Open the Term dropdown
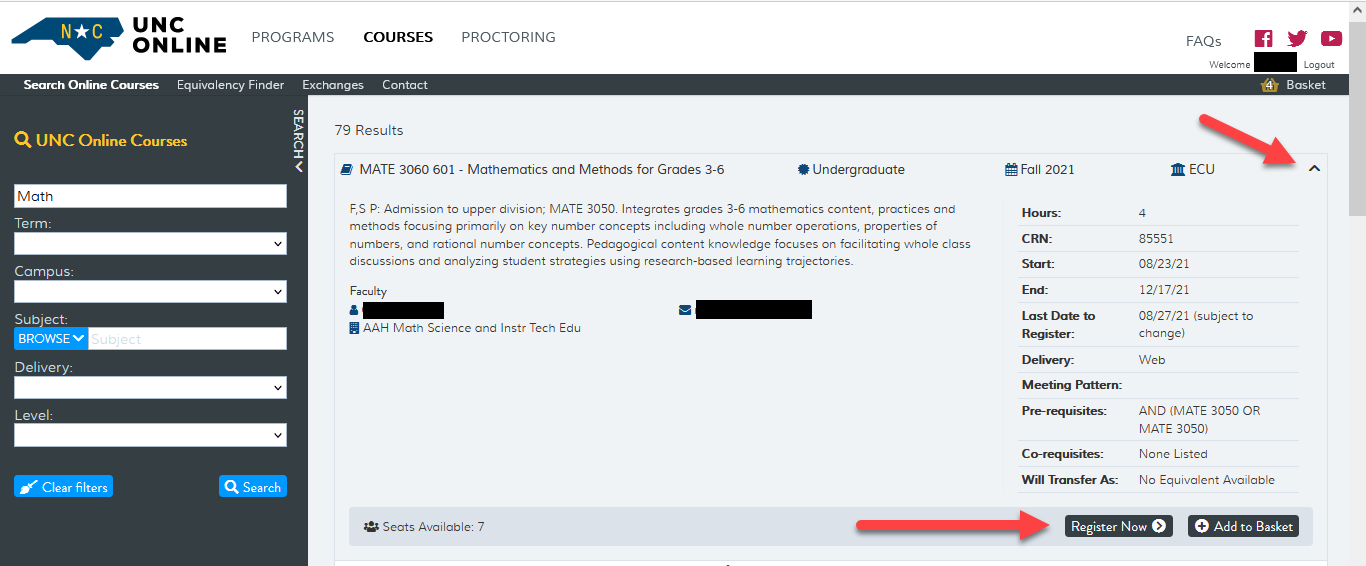Viewport: 1366px width, 566px height. point(150,244)
